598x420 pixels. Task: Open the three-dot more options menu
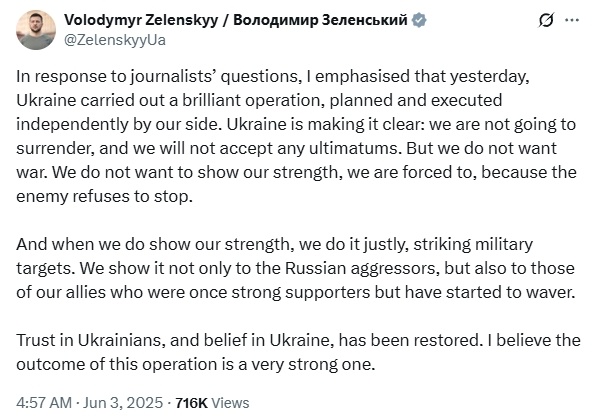click(572, 20)
